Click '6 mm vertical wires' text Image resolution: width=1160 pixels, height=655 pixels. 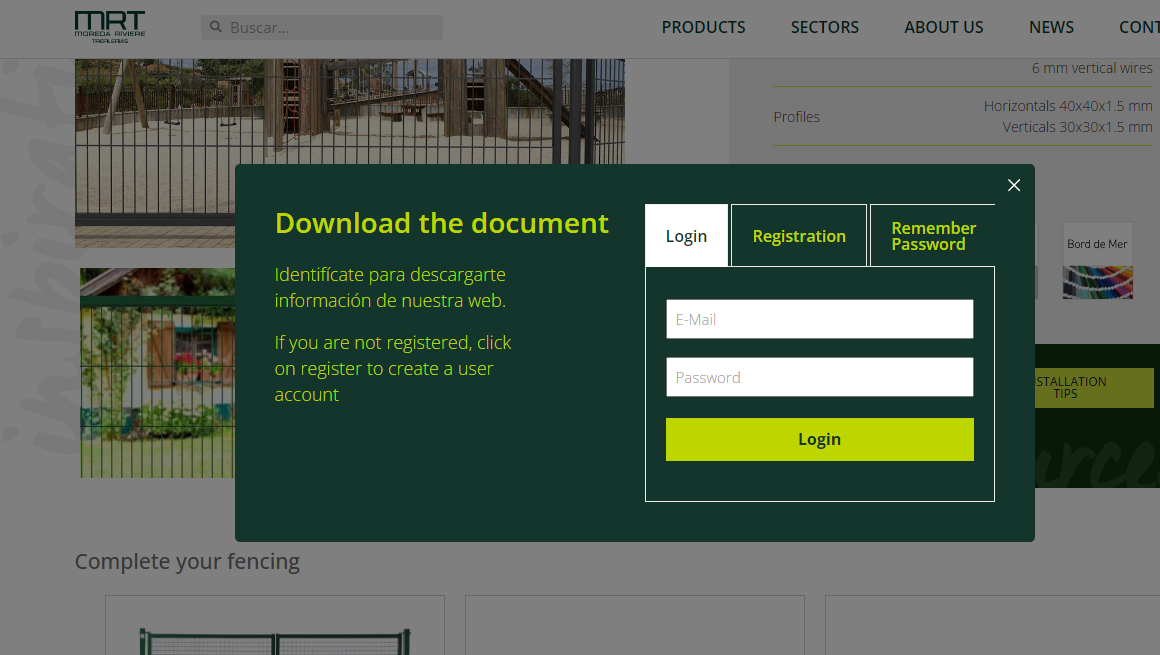[1092, 68]
